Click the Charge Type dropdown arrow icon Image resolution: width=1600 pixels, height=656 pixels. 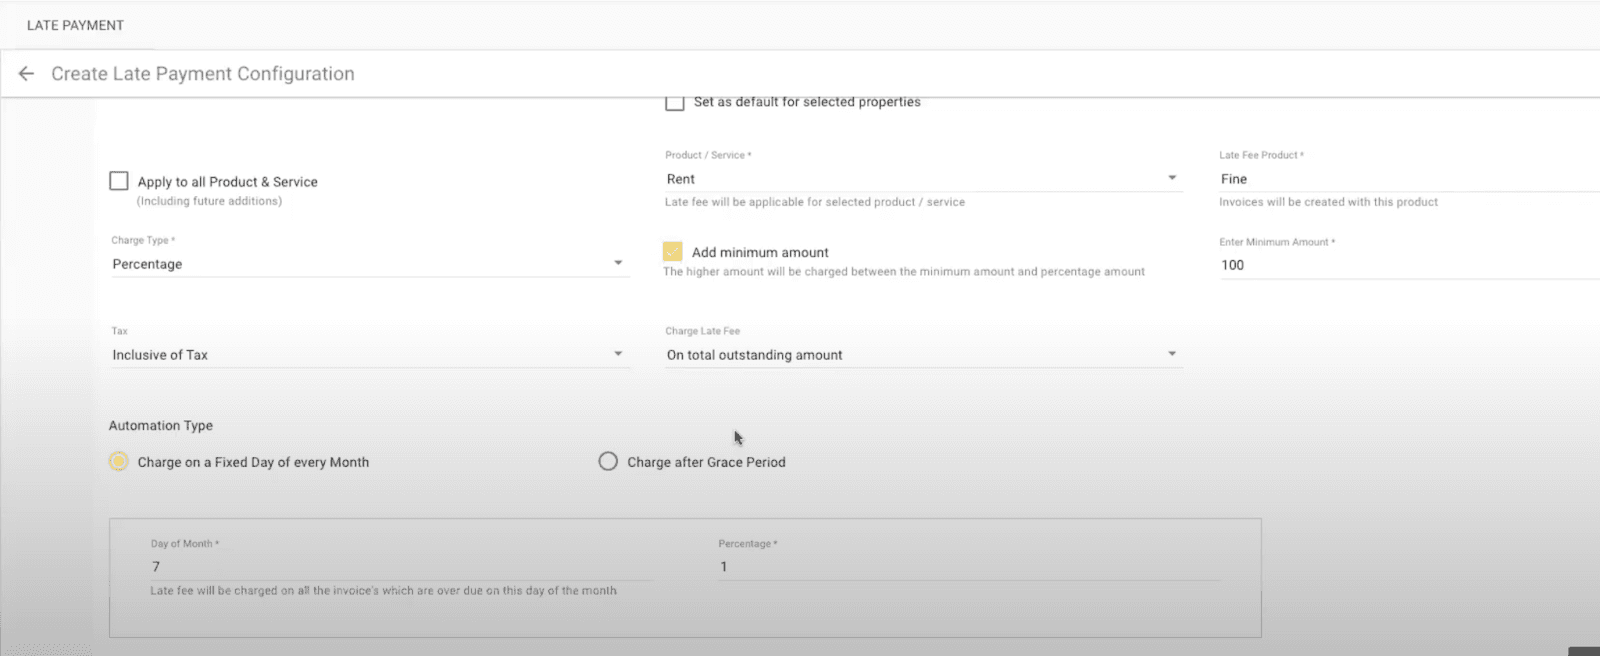tap(618, 263)
